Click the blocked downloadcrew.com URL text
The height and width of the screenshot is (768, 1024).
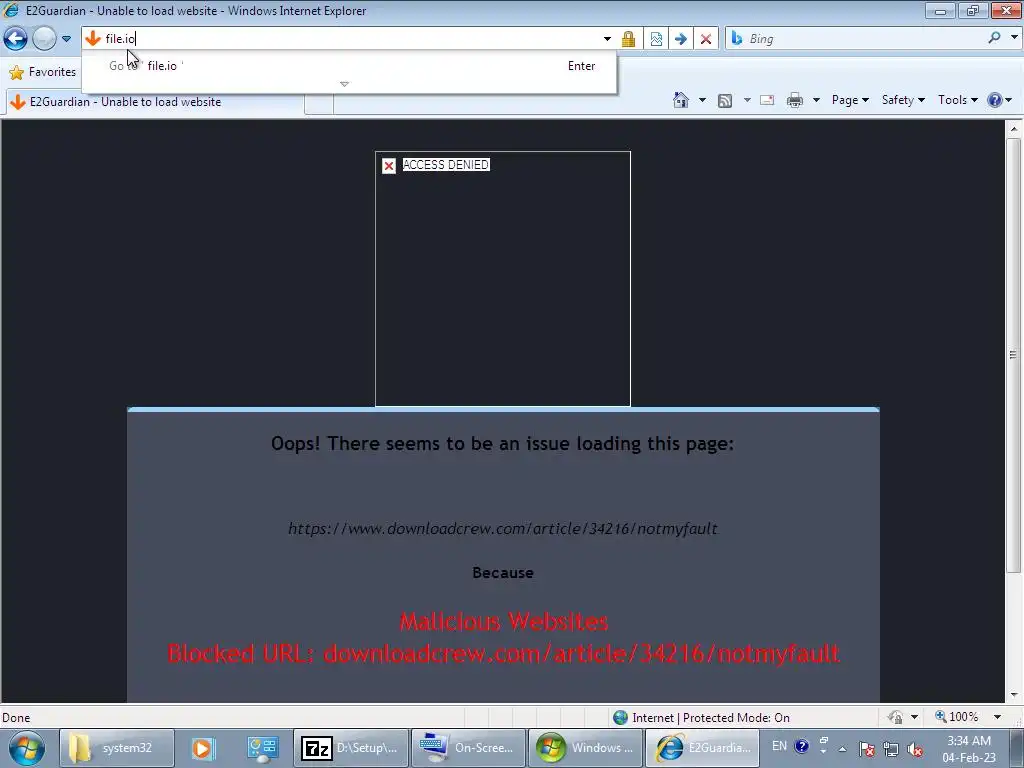pos(503,528)
